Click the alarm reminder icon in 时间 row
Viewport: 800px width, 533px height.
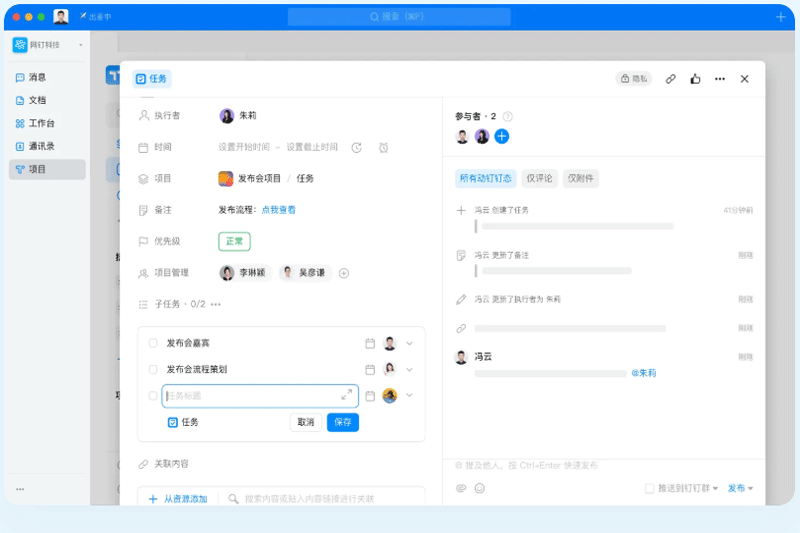tap(383, 148)
